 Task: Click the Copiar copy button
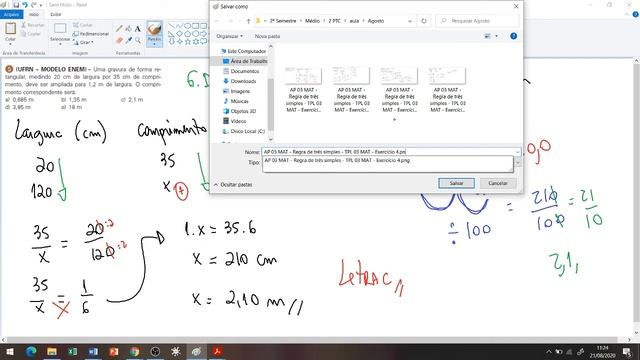tap(31, 34)
